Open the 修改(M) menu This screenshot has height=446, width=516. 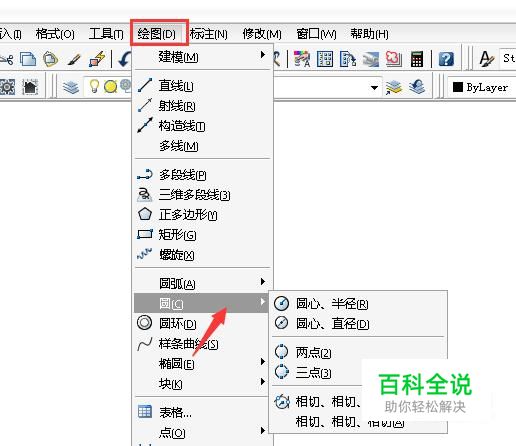262,34
